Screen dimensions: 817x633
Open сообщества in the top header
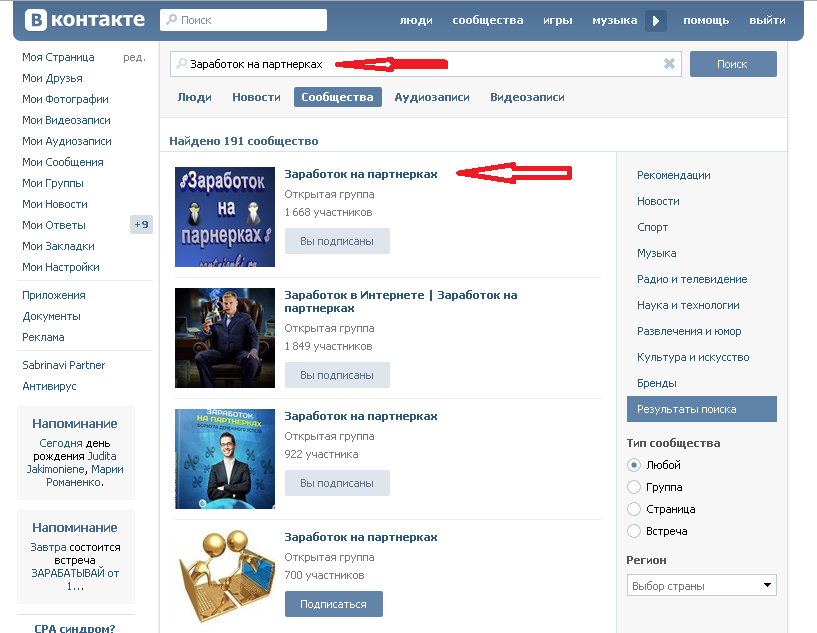[488, 20]
